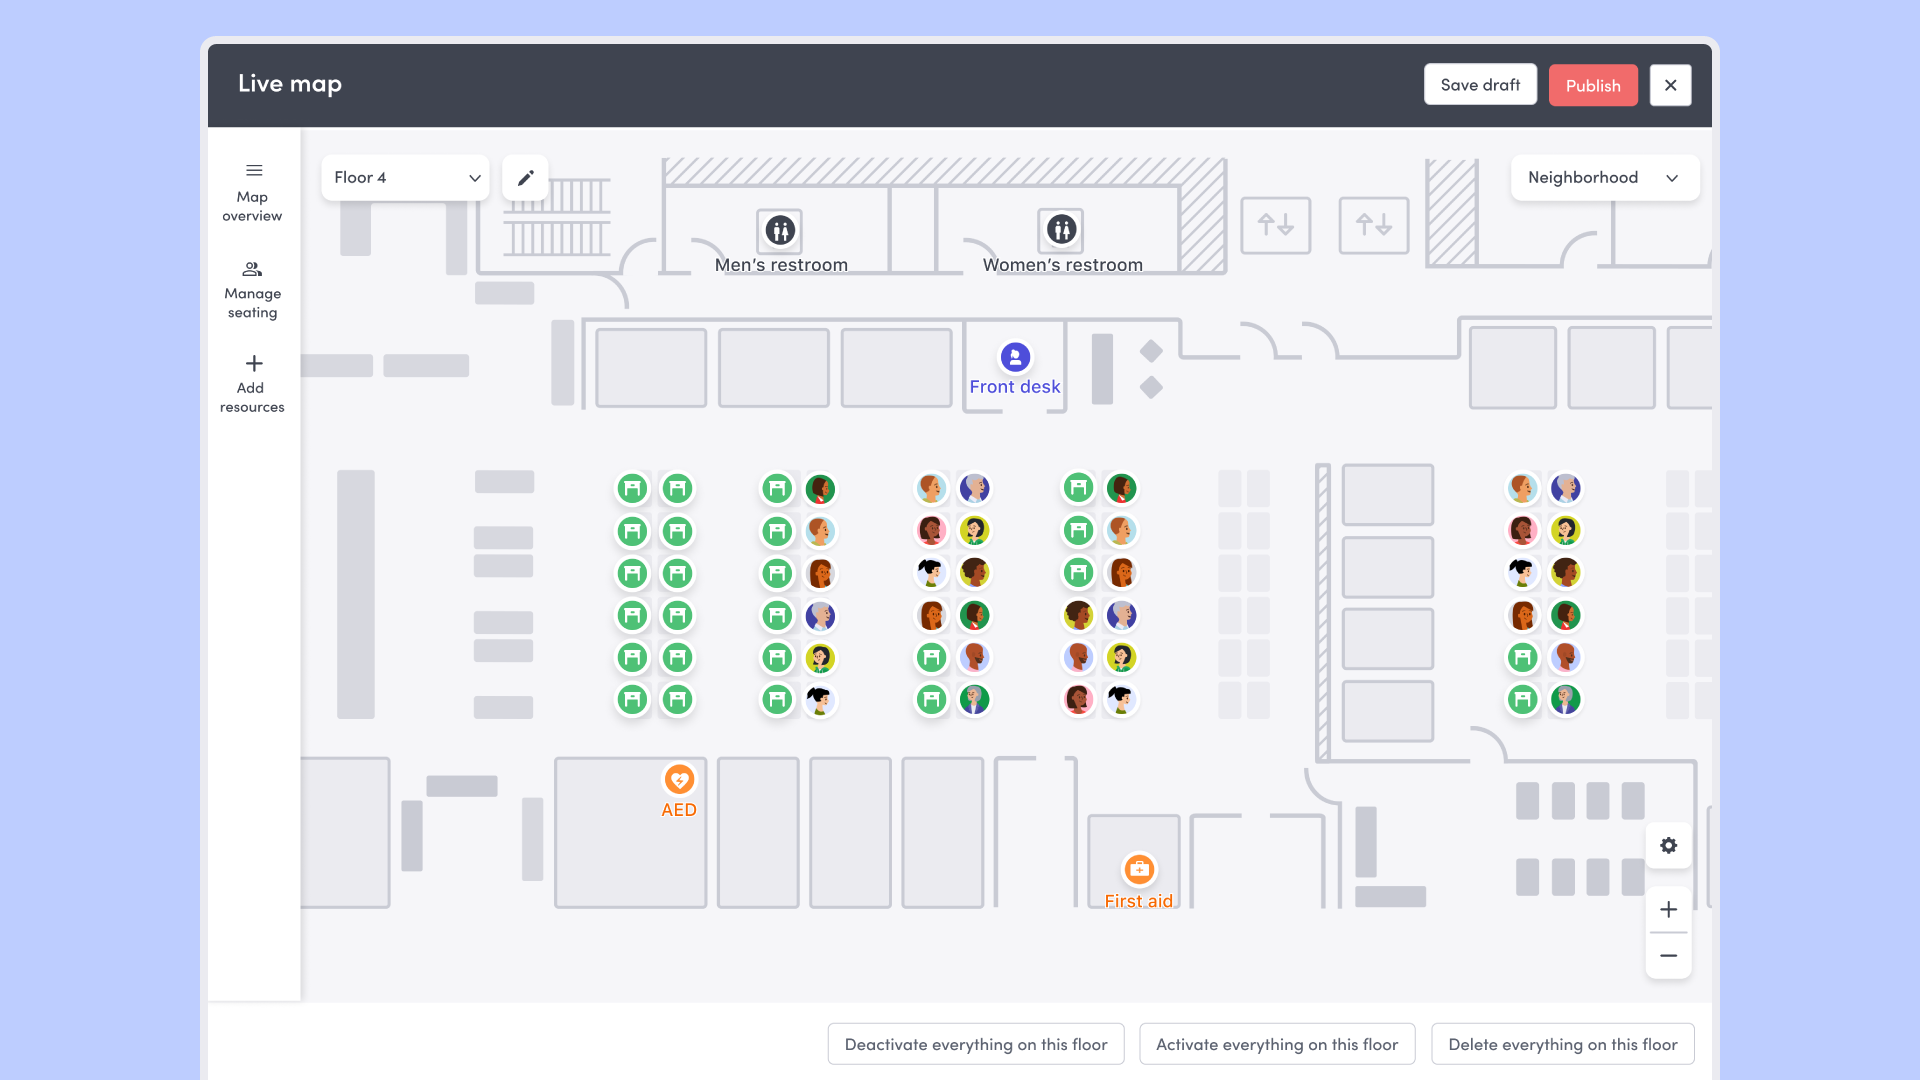Zoom in with the plus button

click(1668, 910)
